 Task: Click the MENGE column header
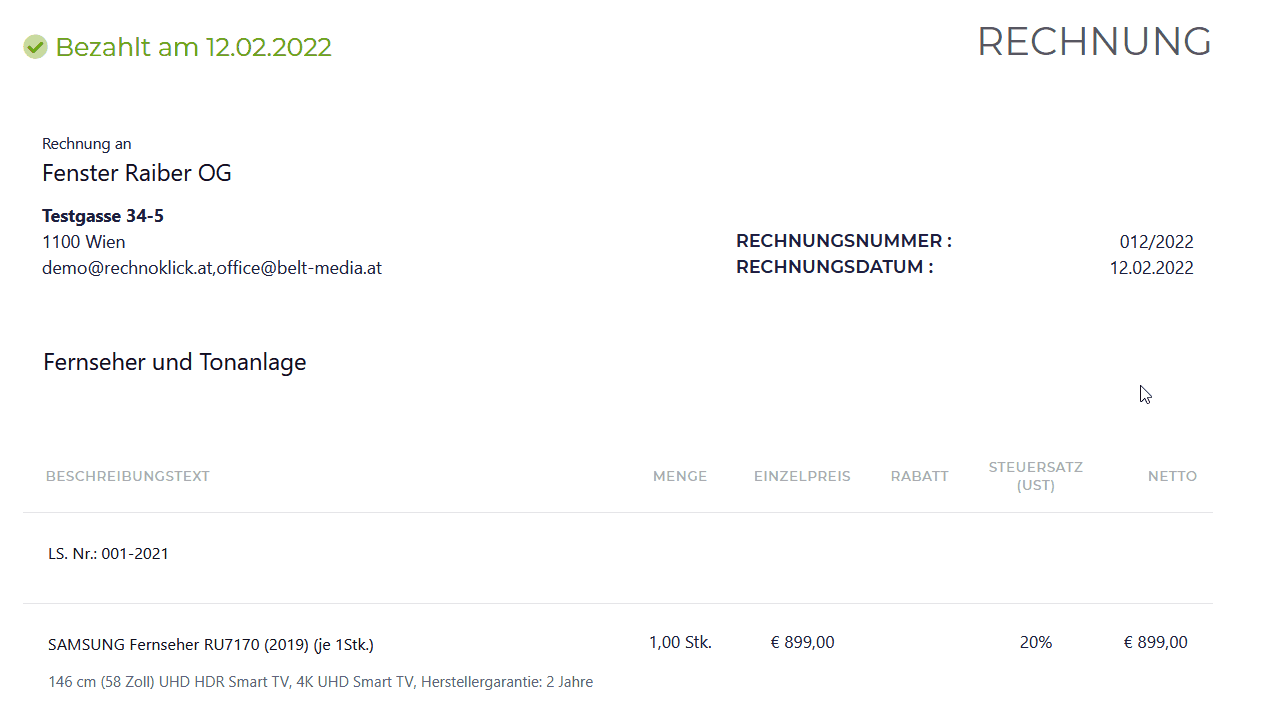[680, 476]
